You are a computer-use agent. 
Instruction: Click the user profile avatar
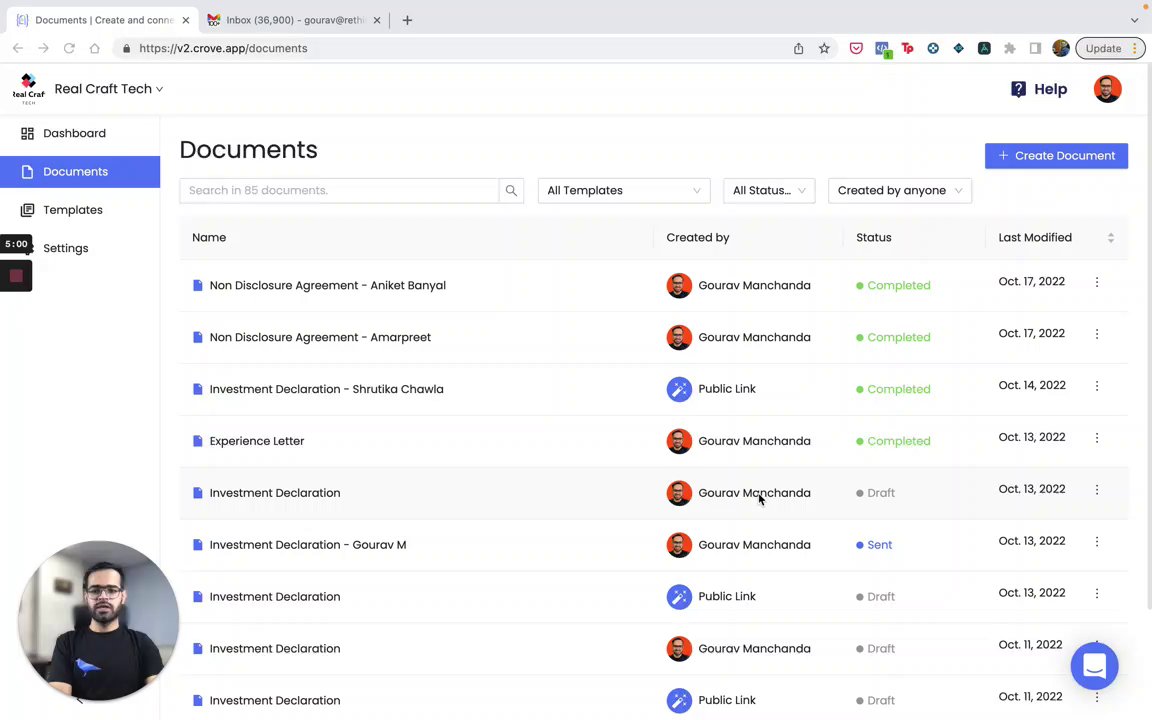click(1107, 89)
